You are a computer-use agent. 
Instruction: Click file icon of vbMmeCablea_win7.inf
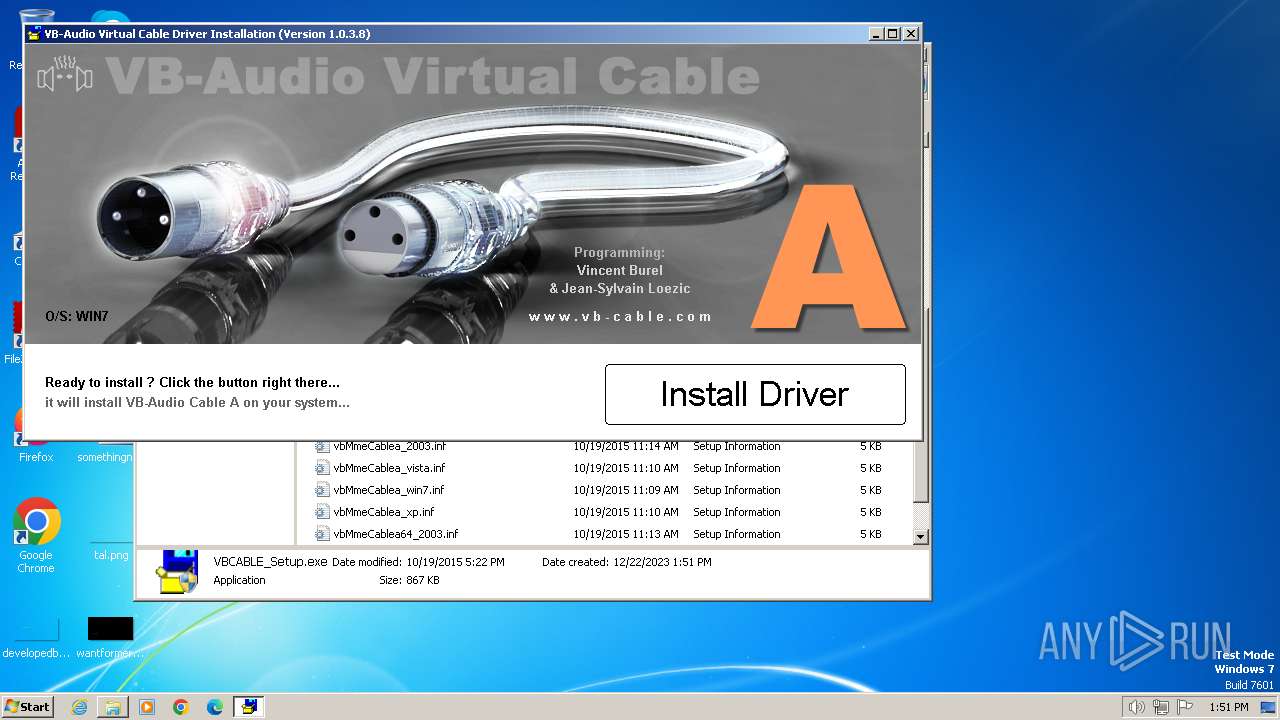(x=322, y=490)
